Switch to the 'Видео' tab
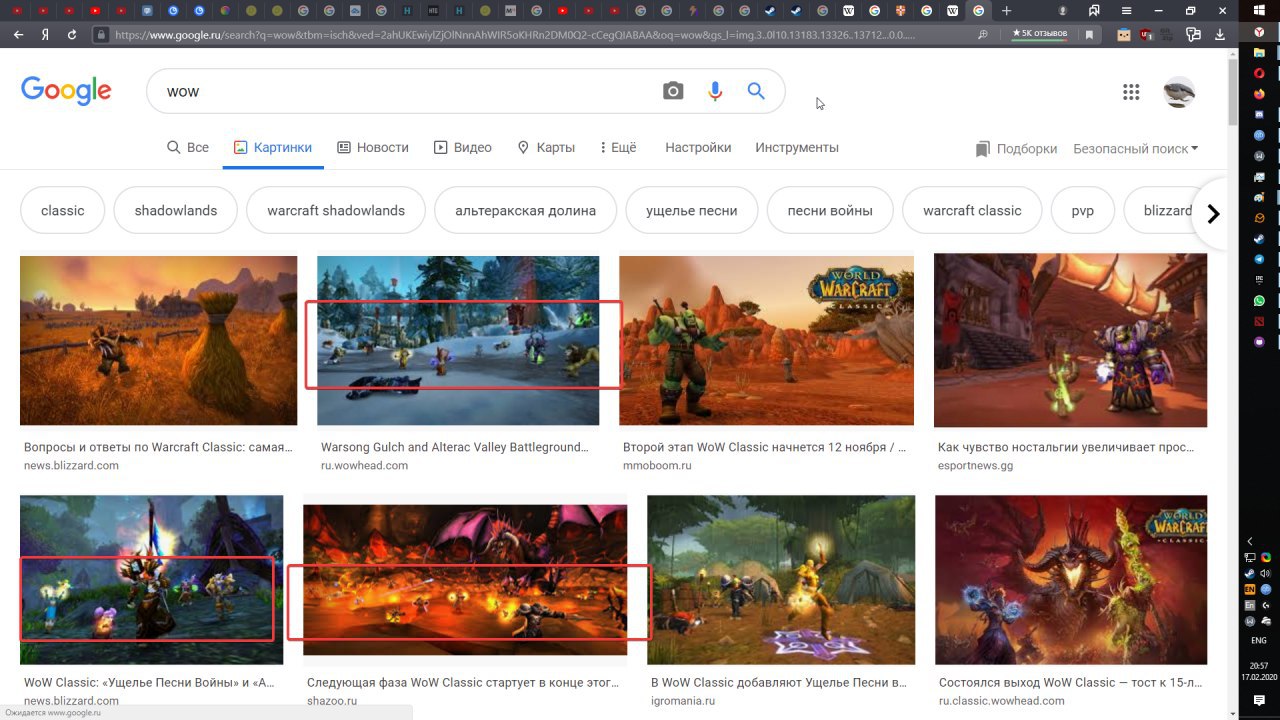The height and width of the screenshot is (720, 1280). pyautogui.click(x=463, y=147)
